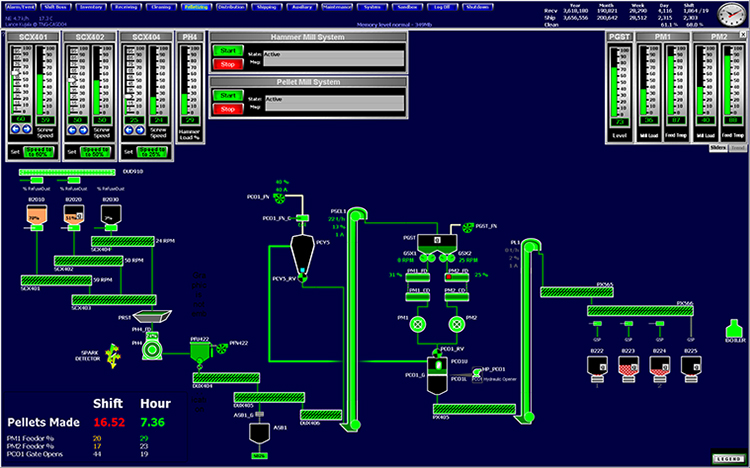
Task: Click the PM1 pellet mill icon
Action: pos(418,324)
